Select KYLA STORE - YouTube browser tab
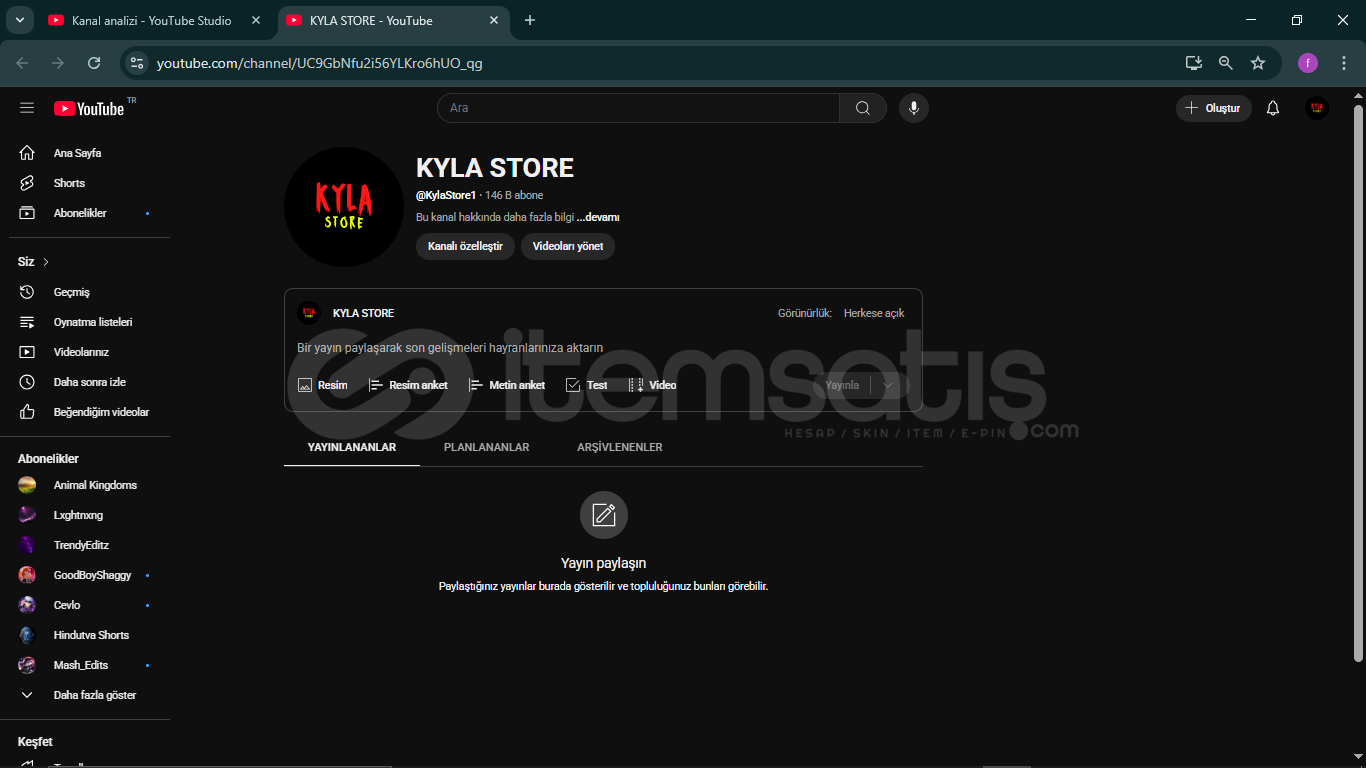The width and height of the screenshot is (1366, 768). click(390, 20)
